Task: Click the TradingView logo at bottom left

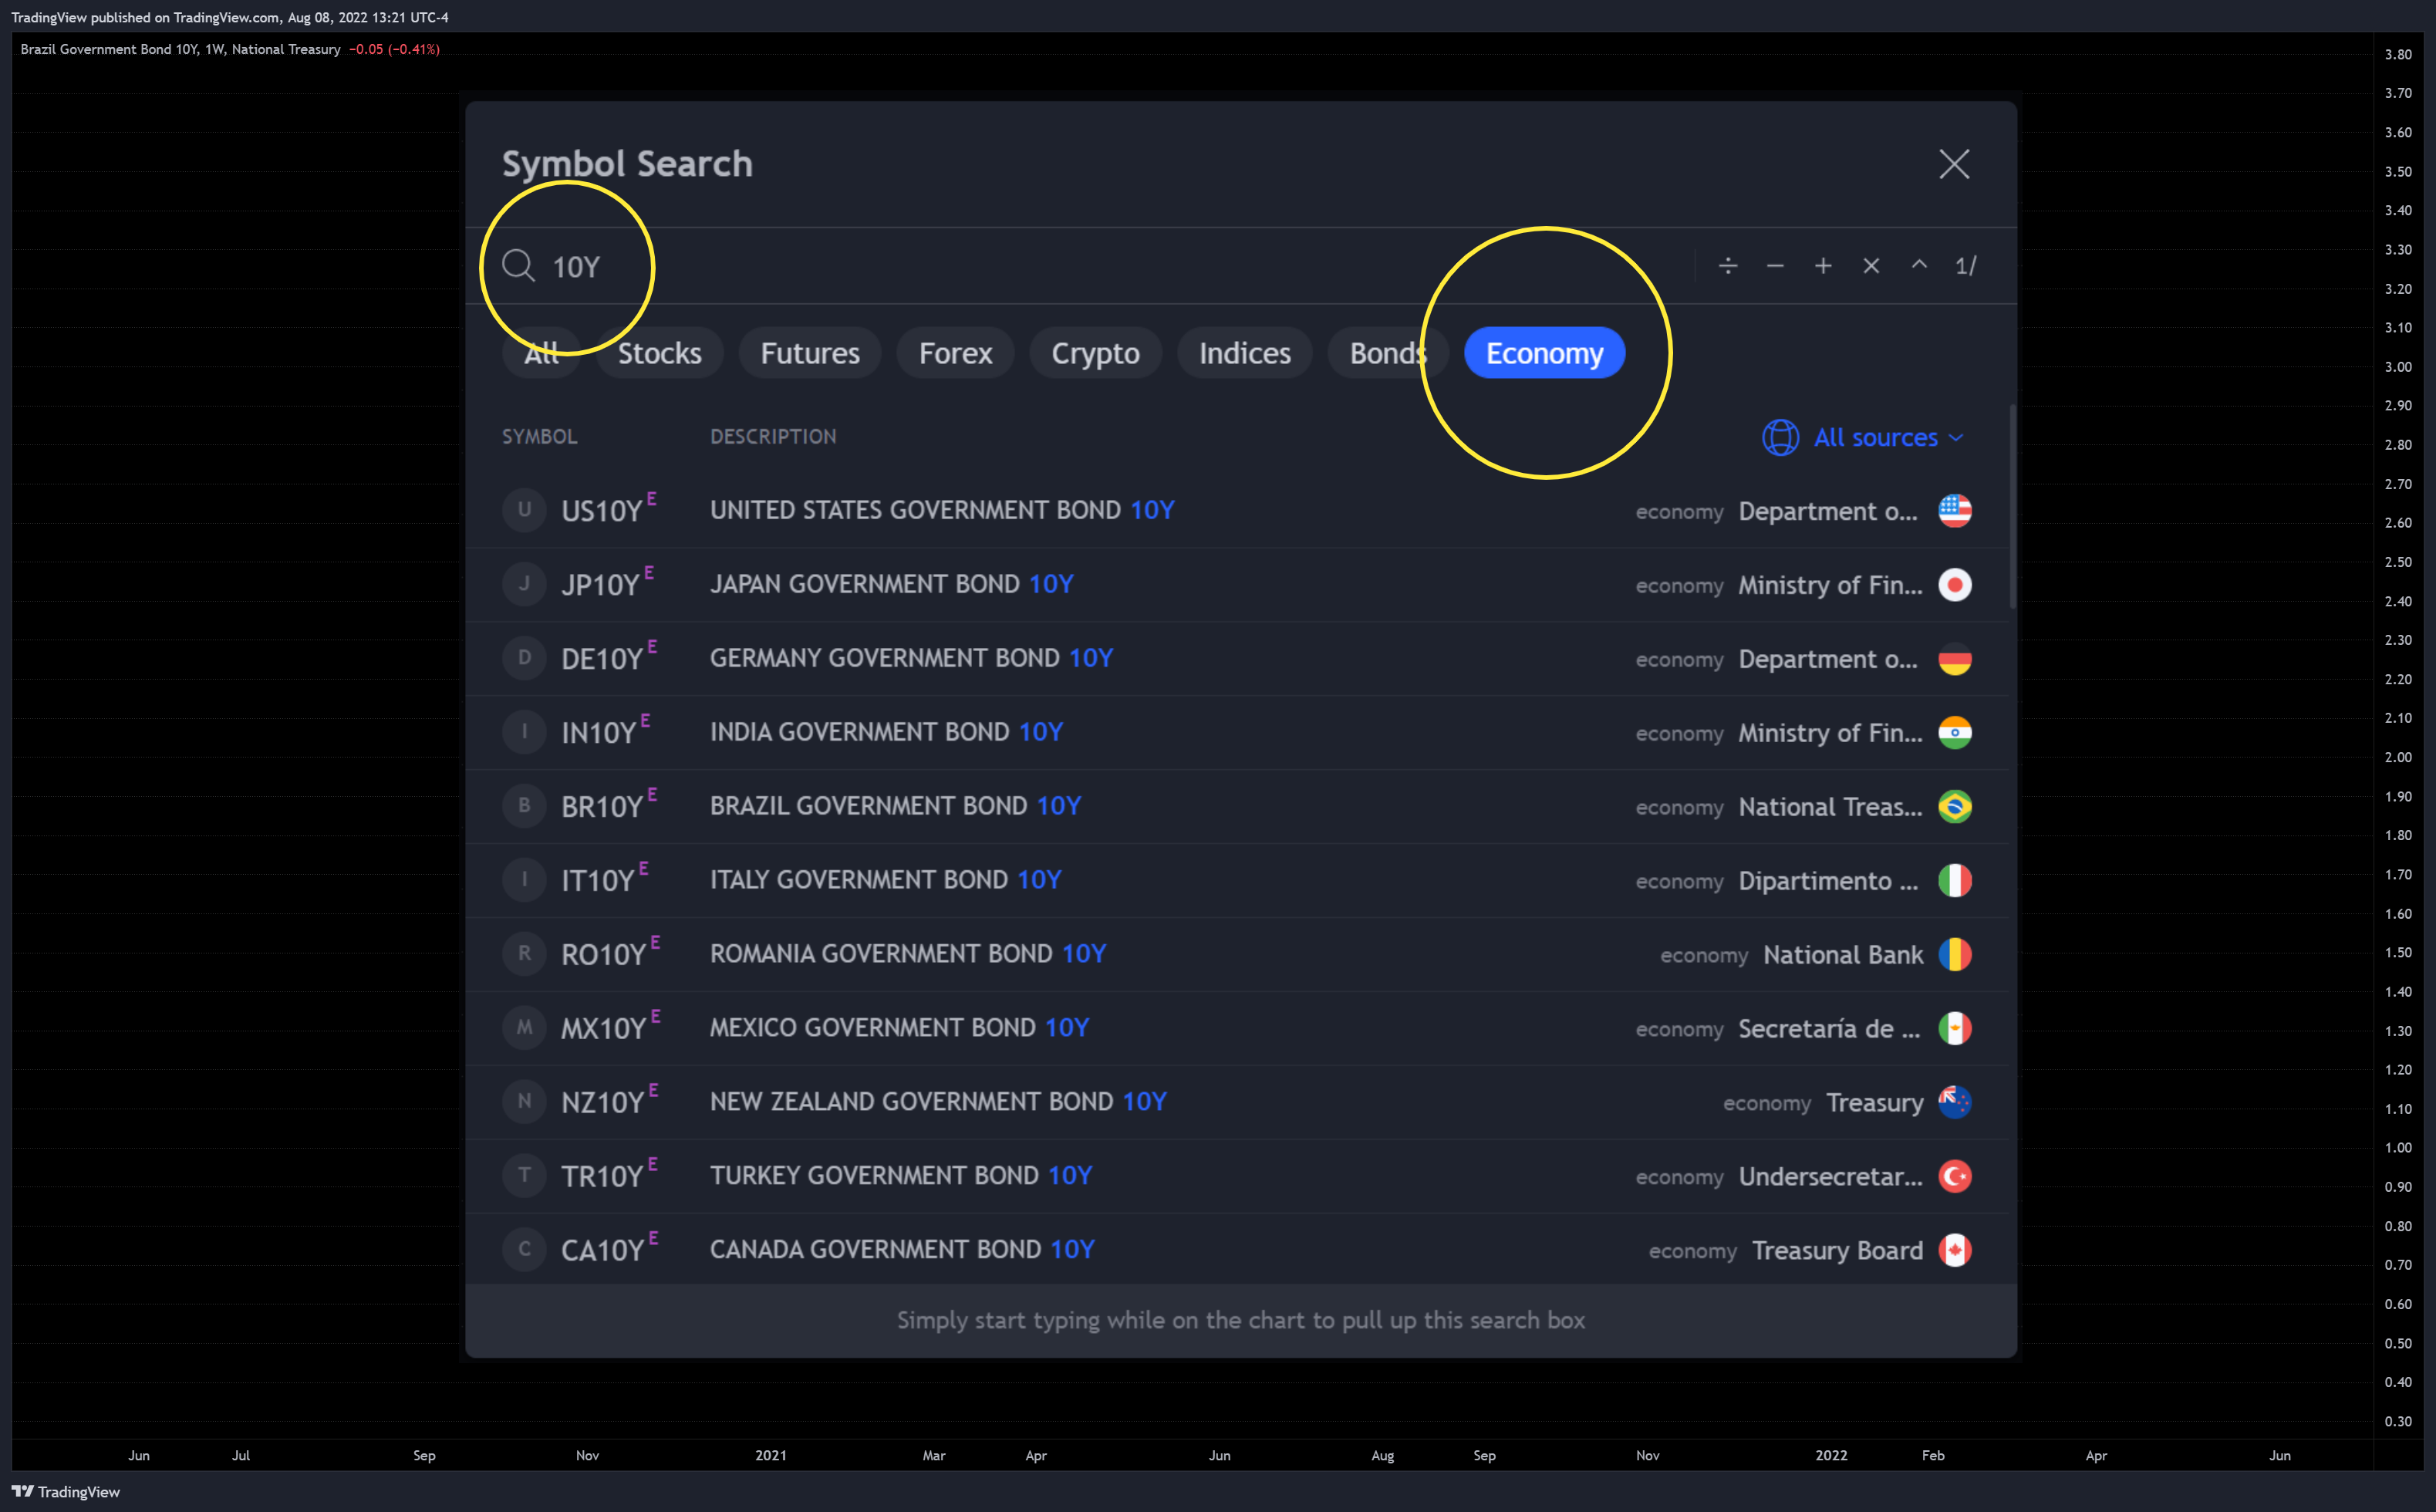Action: pyautogui.click(x=66, y=1492)
